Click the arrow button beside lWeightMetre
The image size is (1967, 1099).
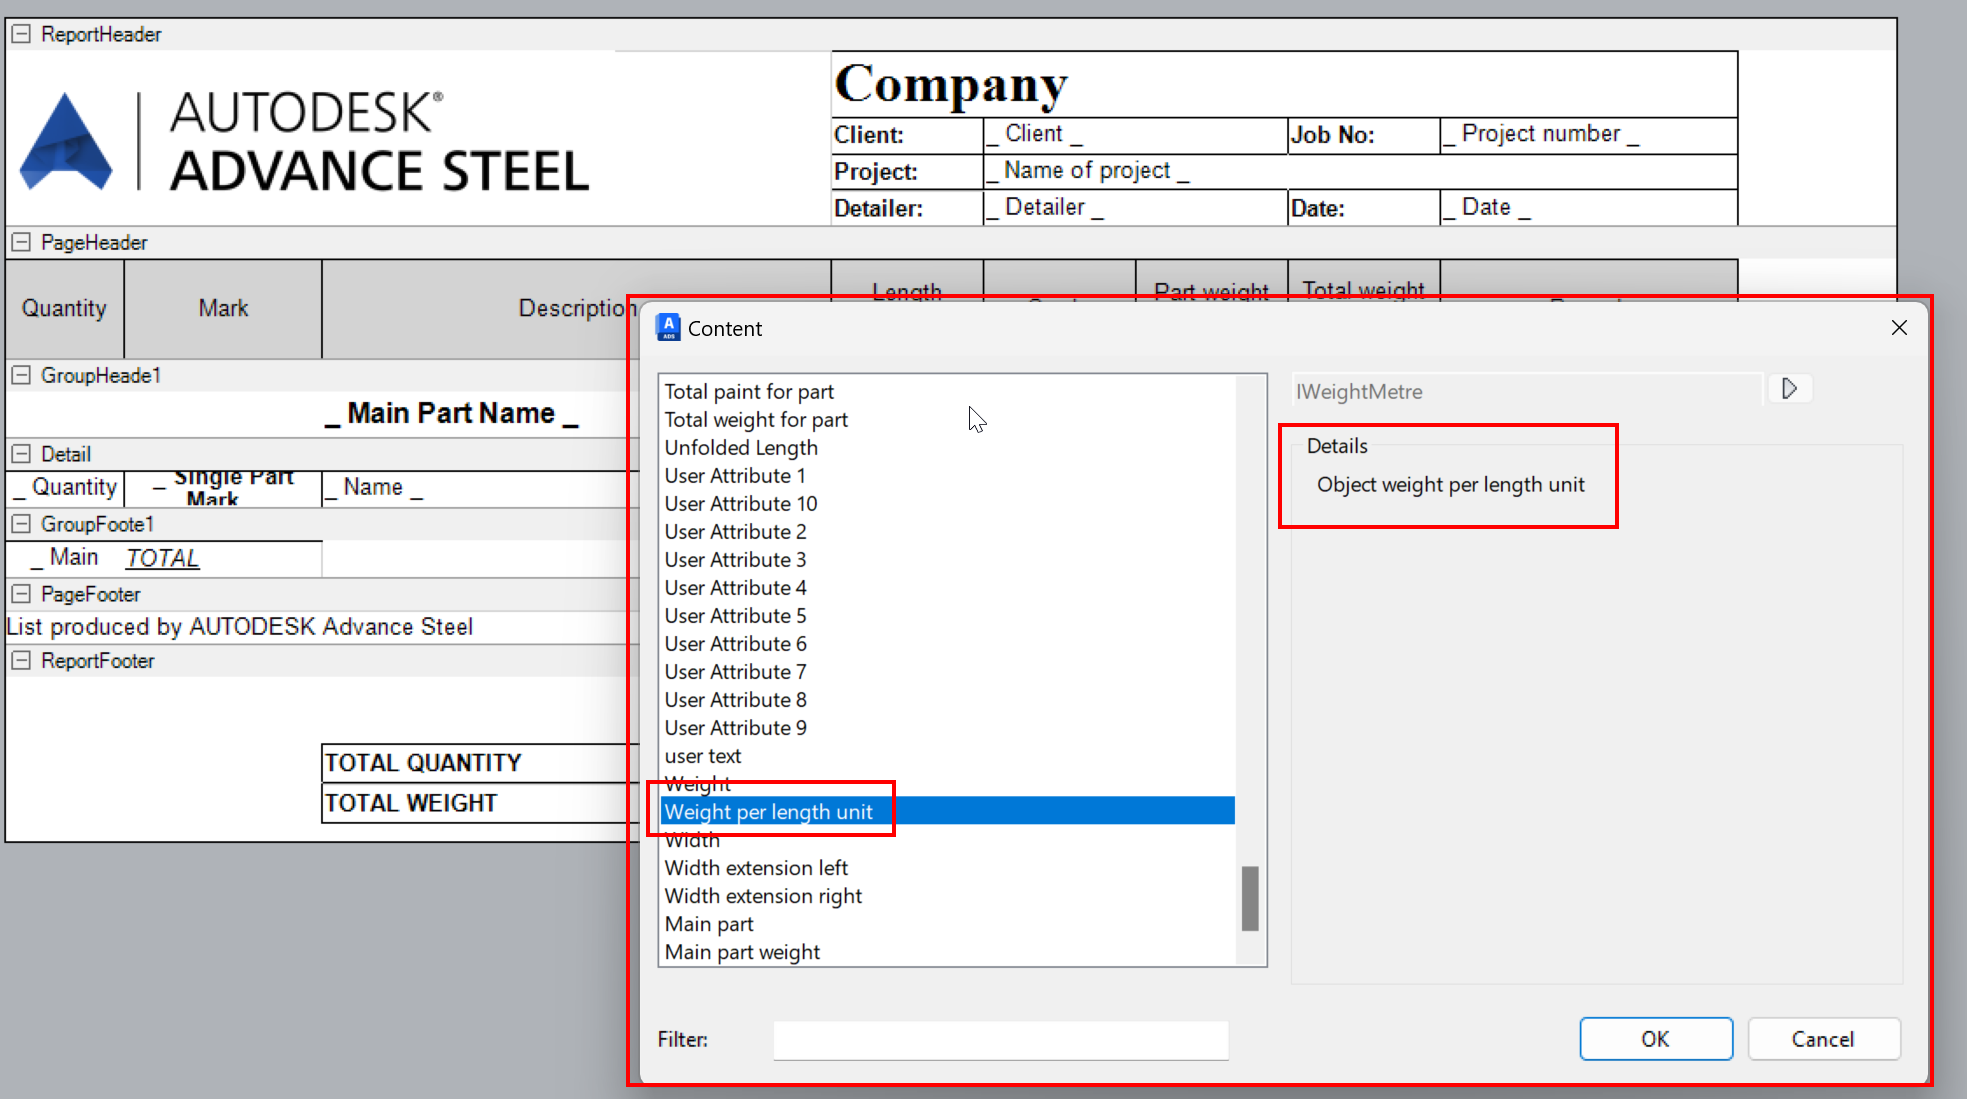(1789, 389)
